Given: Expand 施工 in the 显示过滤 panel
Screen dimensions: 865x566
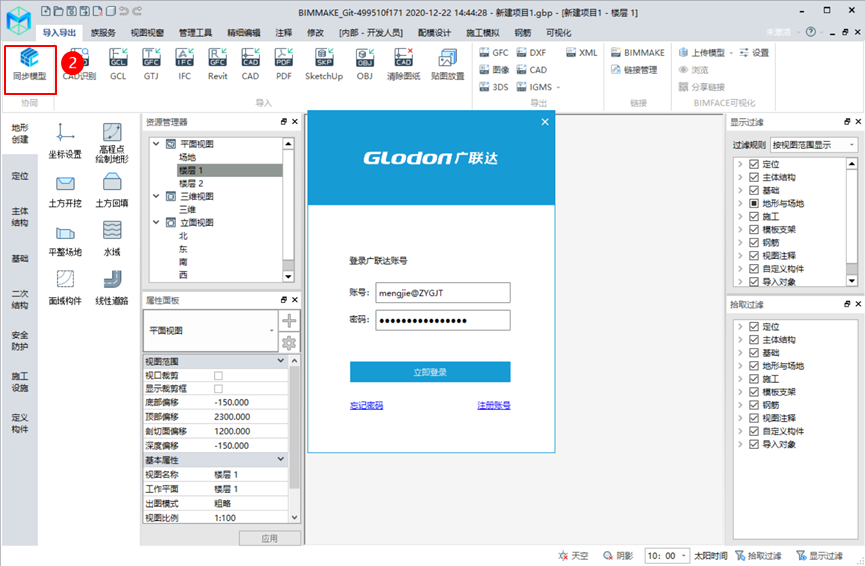Looking at the screenshot, I should [x=740, y=216].
